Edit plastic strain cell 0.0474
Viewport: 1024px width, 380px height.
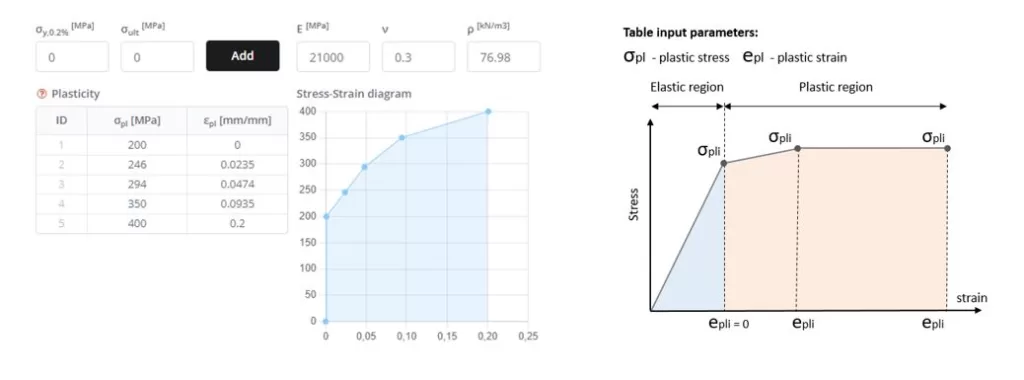tap(237, 184)
